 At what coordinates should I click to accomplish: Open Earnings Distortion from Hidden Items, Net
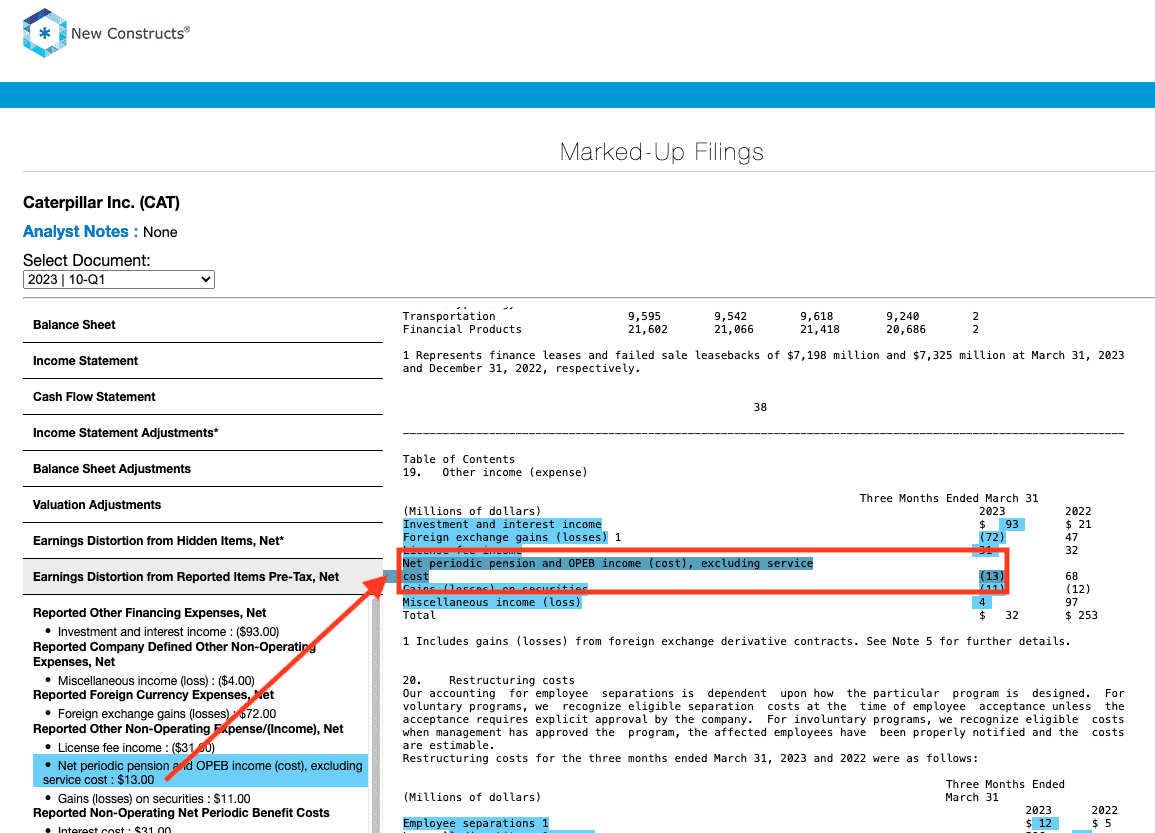point(203,541)
